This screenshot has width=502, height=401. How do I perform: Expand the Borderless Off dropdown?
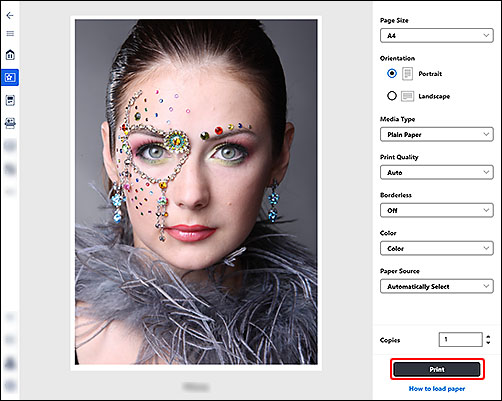pyautogui.click(x=437, y=210)
